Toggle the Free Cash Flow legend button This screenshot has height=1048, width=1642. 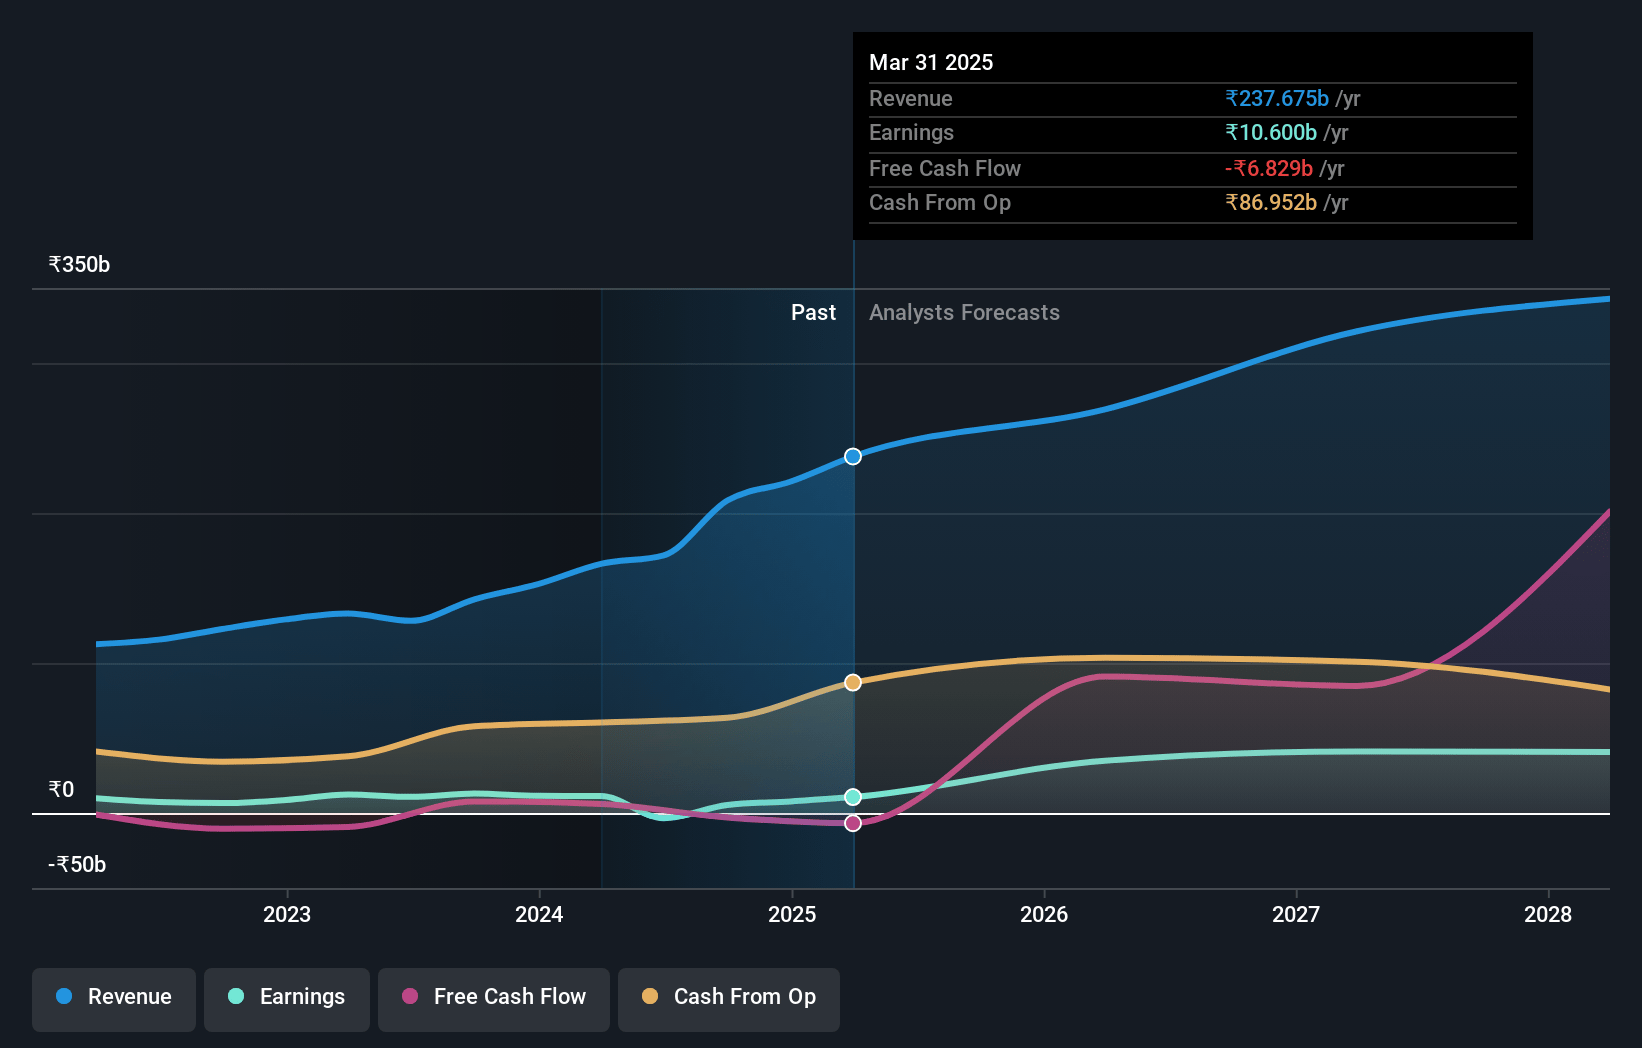pyautogui.click(x=494, y=998)
